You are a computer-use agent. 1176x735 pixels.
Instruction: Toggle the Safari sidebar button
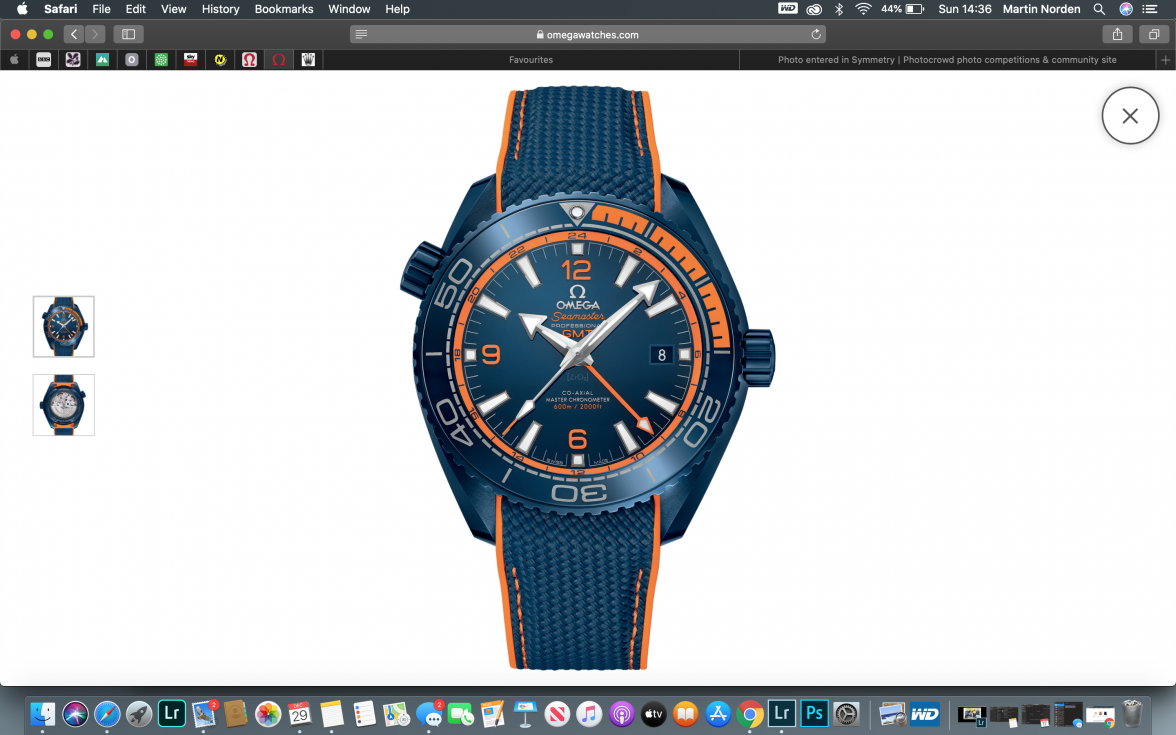click(x=128, y=34)
